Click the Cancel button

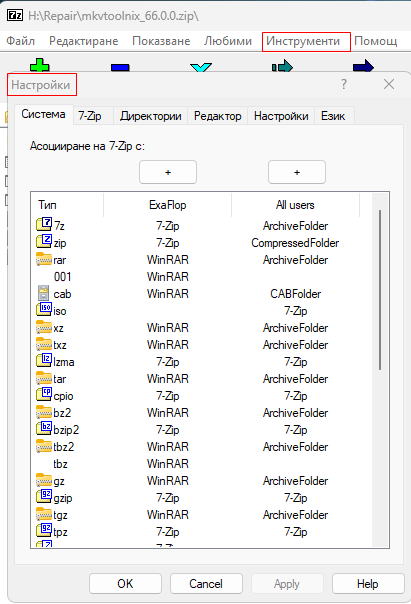pyautogui.click(x=206, y=584)
